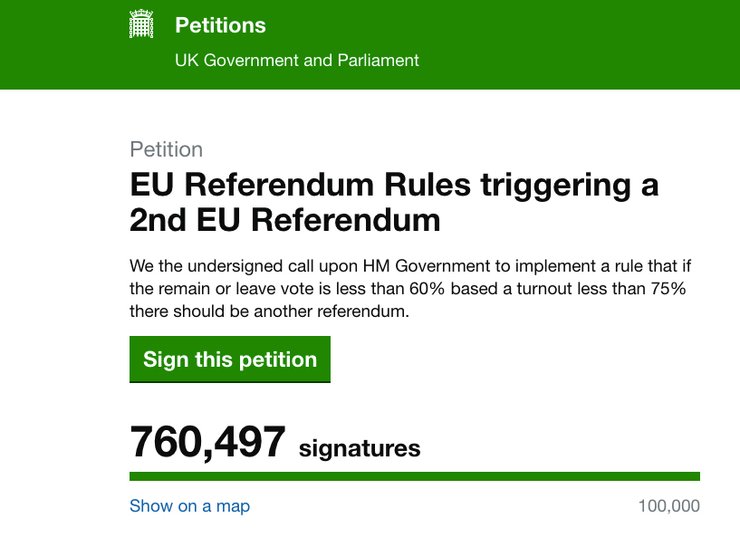Open the Show on a map link
This screenshot has width=740, height=546.
[x=190, y=506]
